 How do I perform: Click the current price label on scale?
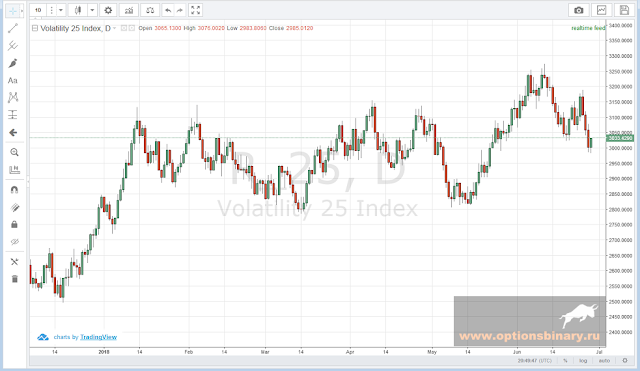coord(620,138)
